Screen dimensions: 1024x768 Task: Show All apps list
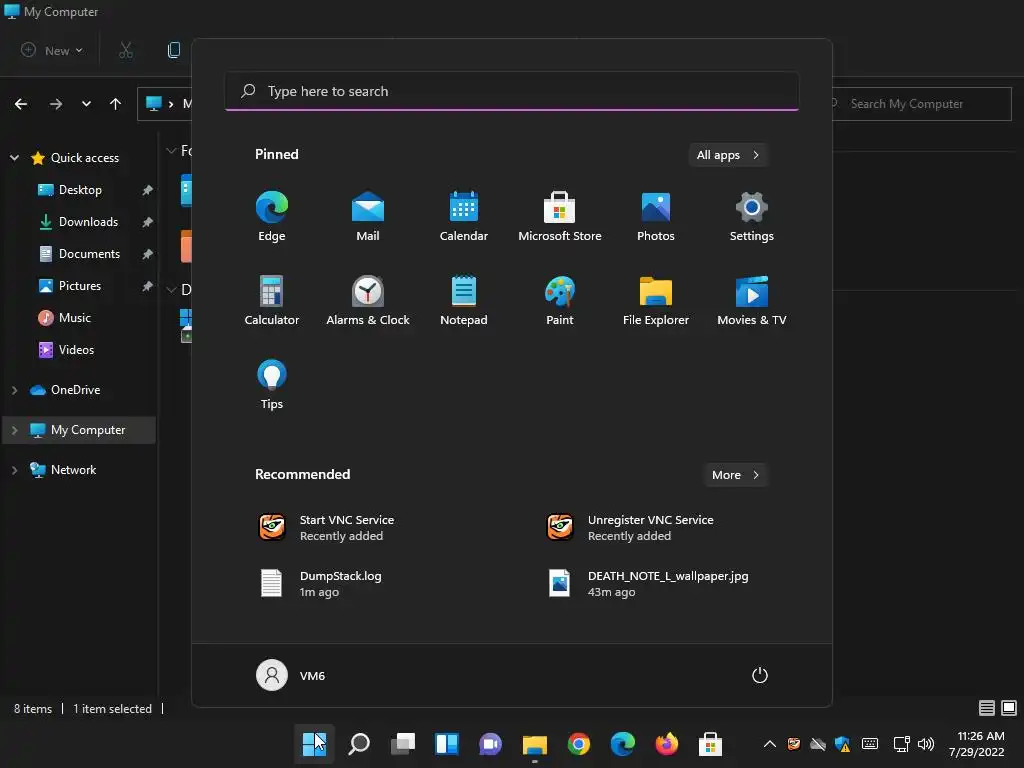point(728,155)
